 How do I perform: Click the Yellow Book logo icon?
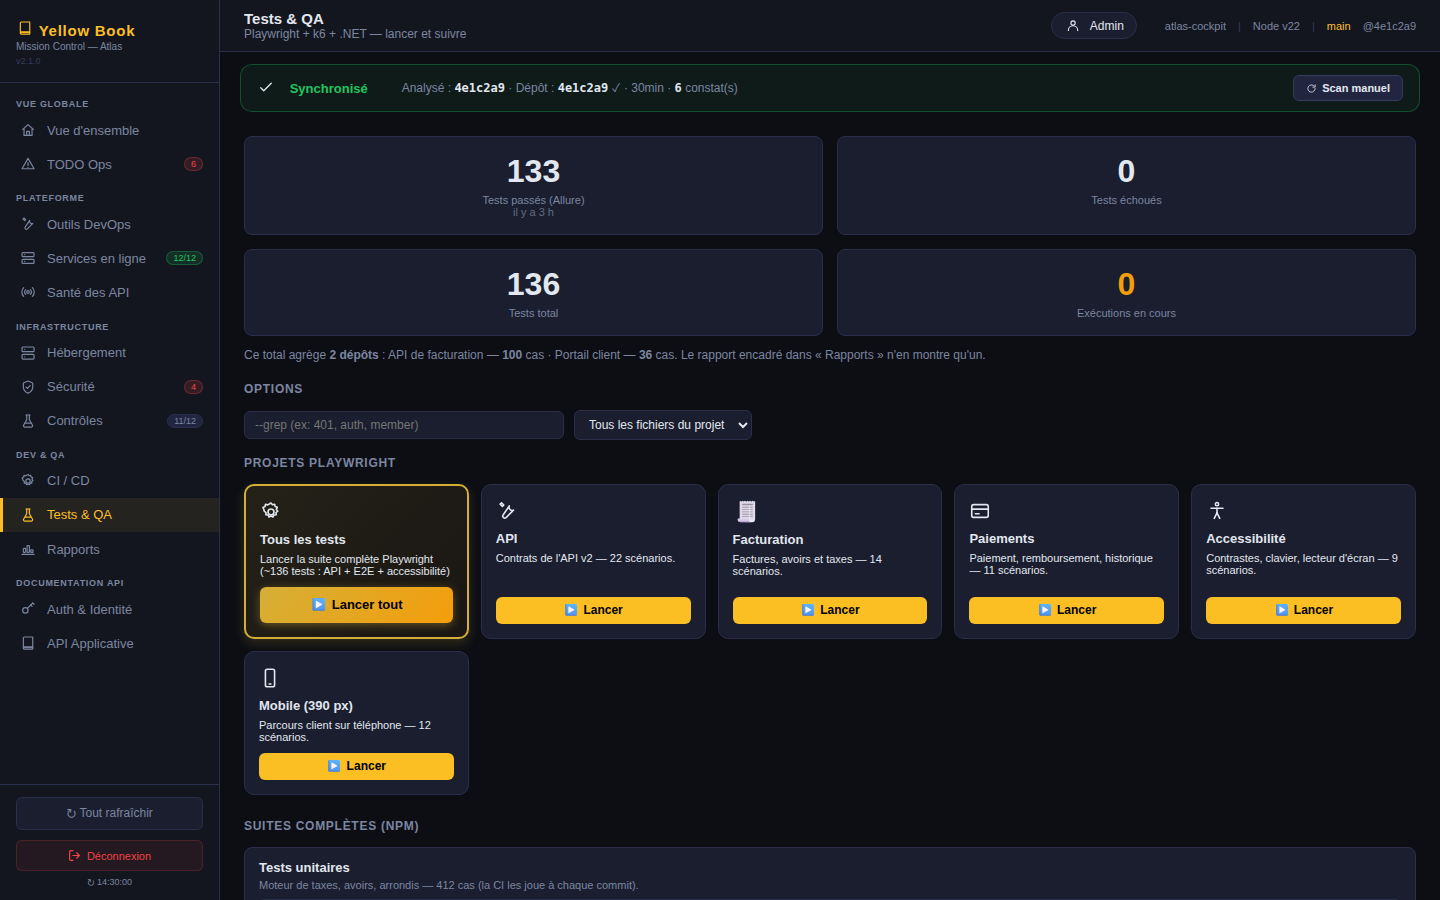[x=25, y=29]
